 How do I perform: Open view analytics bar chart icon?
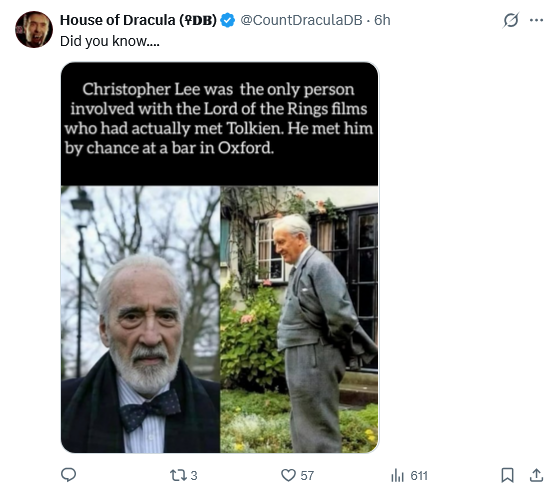click(398, 475)
